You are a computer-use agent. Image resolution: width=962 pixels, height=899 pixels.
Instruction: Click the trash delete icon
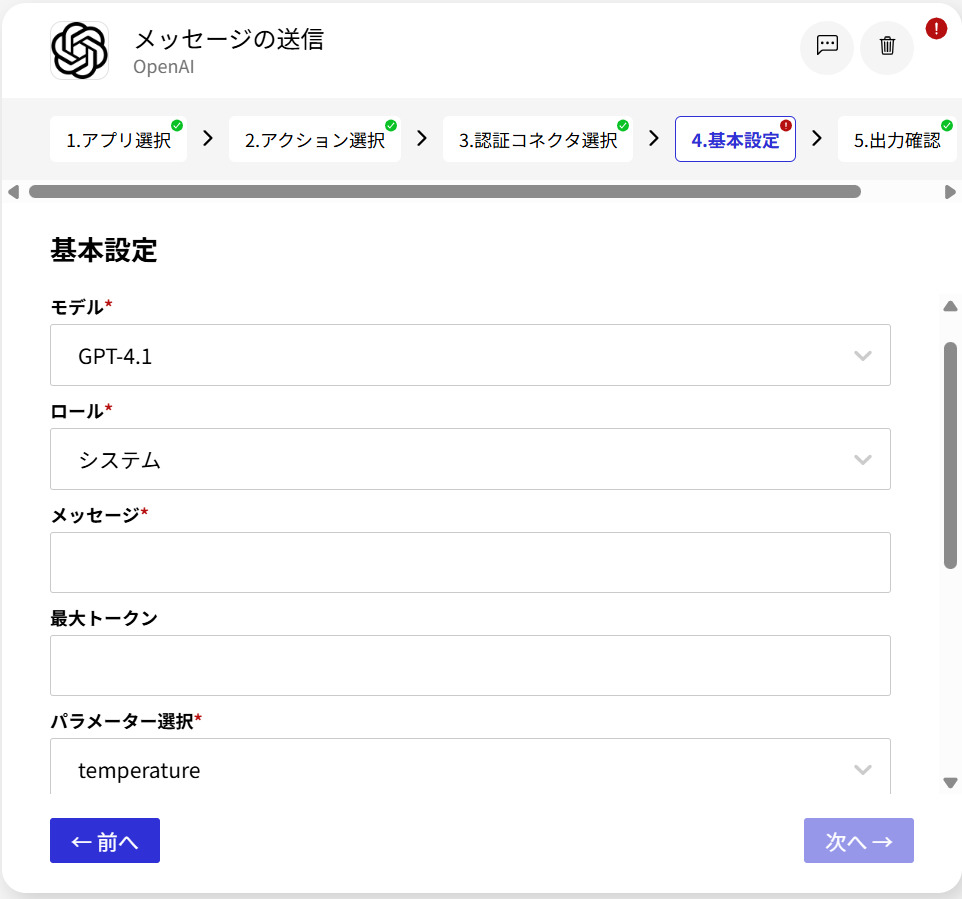tap(887, 46)
